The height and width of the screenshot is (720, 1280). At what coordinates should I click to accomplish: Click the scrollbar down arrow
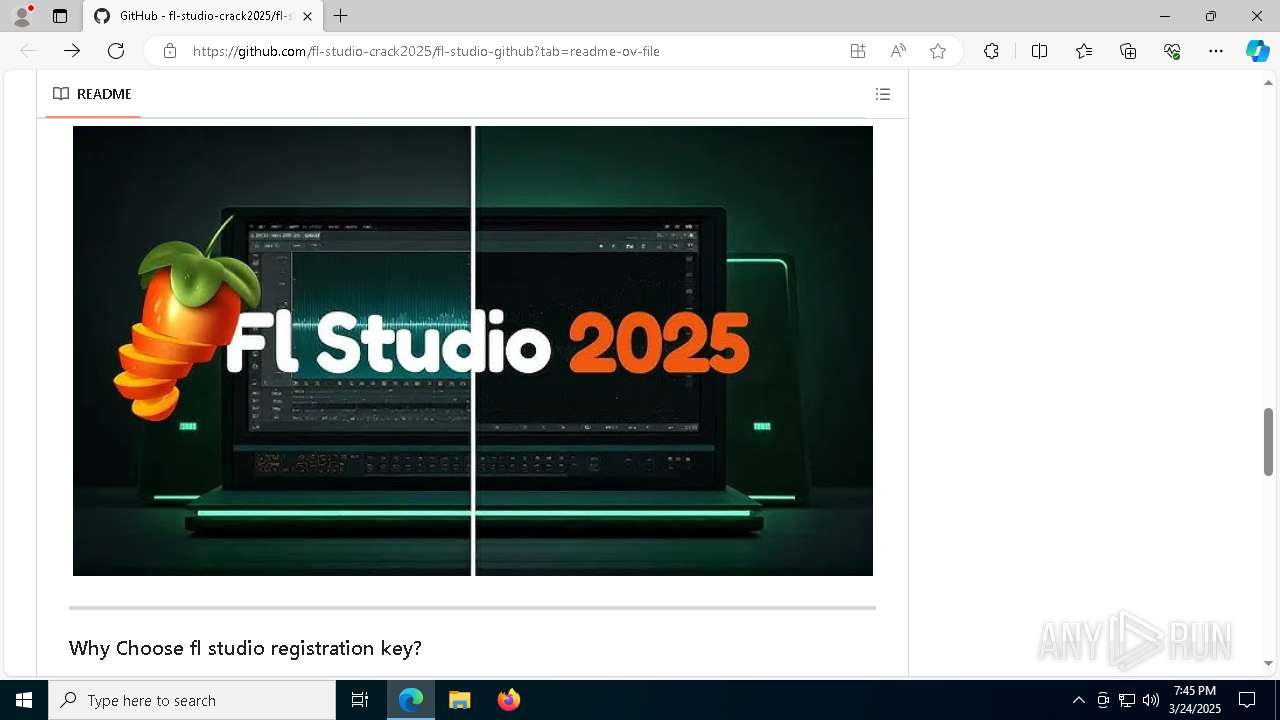coord(1269,663)
